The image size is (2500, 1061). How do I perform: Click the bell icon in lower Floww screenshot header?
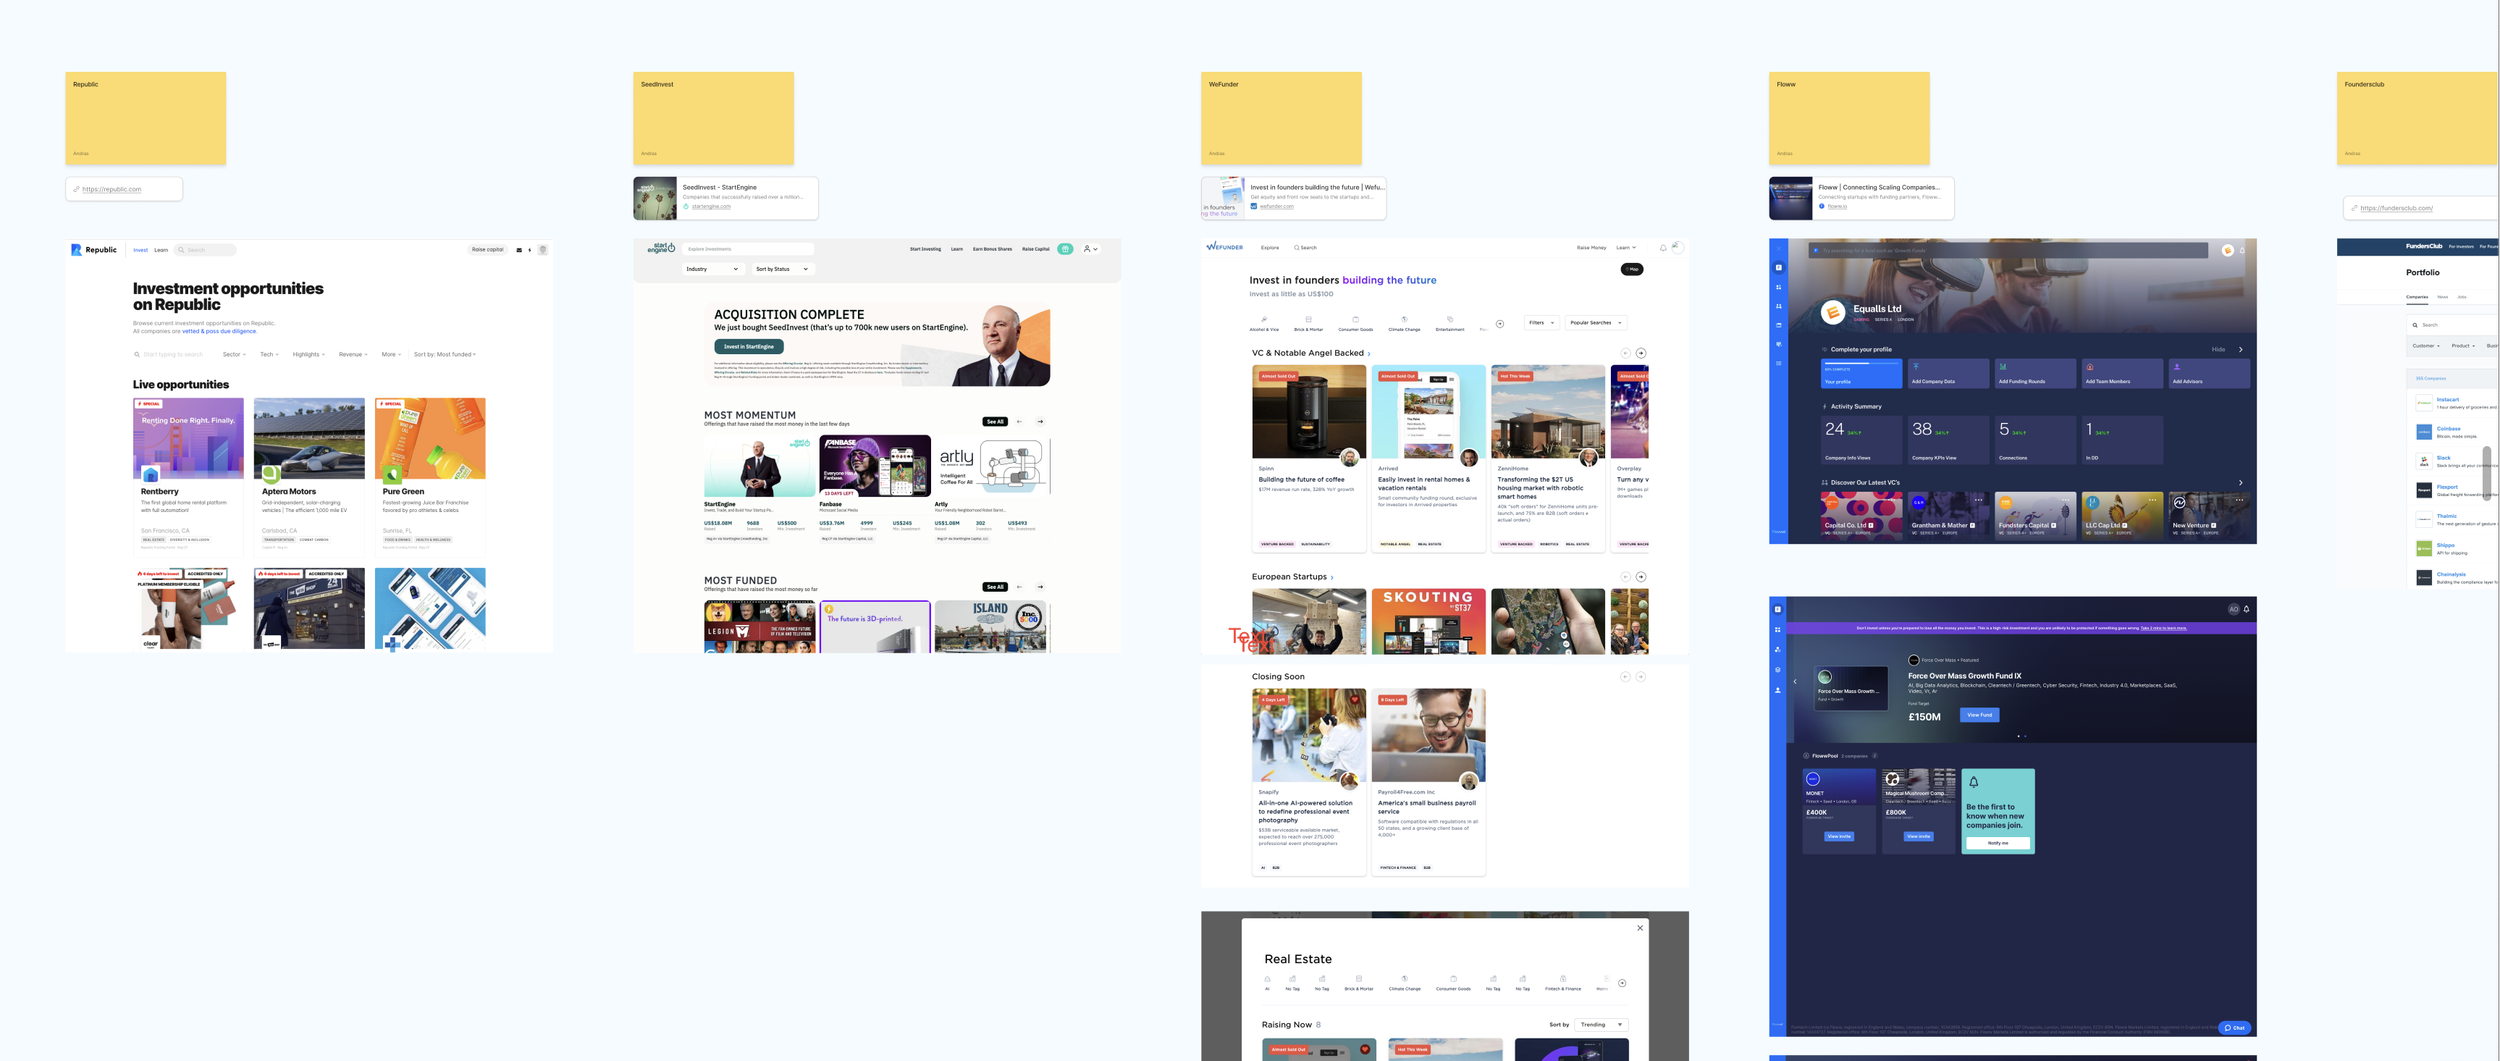[2246, 609]
